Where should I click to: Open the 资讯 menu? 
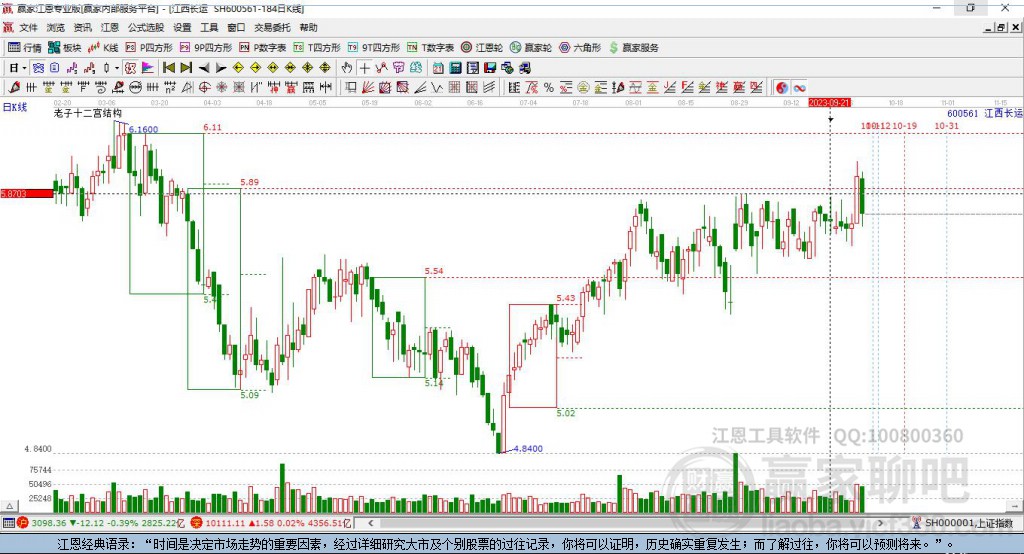[82, 27]
